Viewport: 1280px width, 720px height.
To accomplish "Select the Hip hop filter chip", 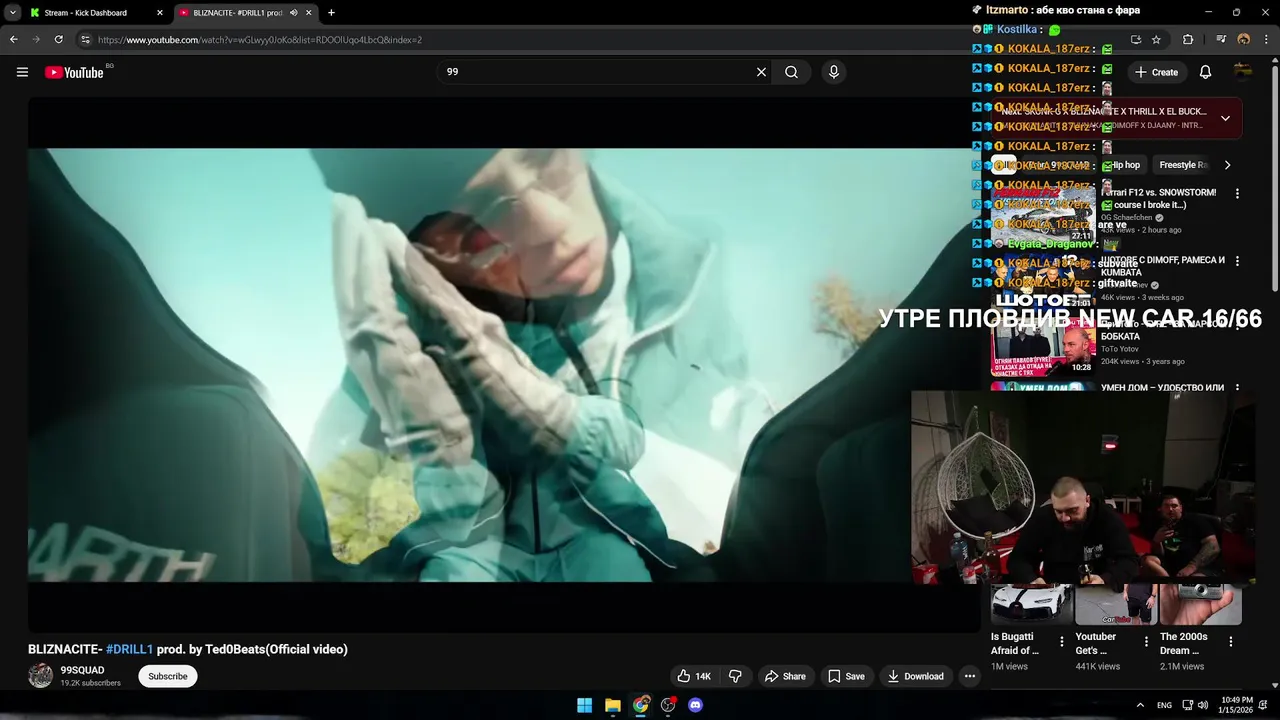I will tap(1125, 165).
